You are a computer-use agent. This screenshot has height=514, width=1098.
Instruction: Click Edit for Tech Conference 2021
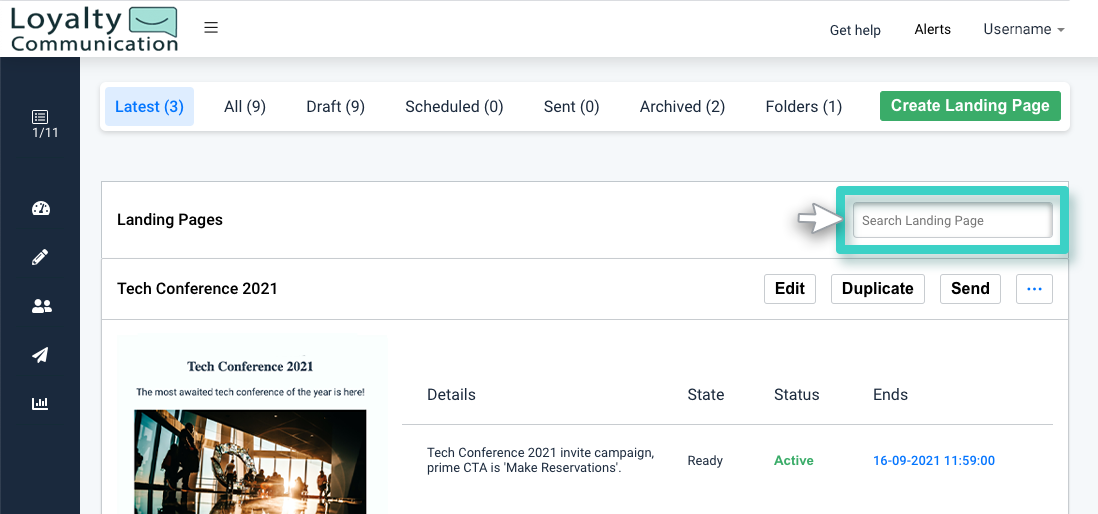point(790,289)
